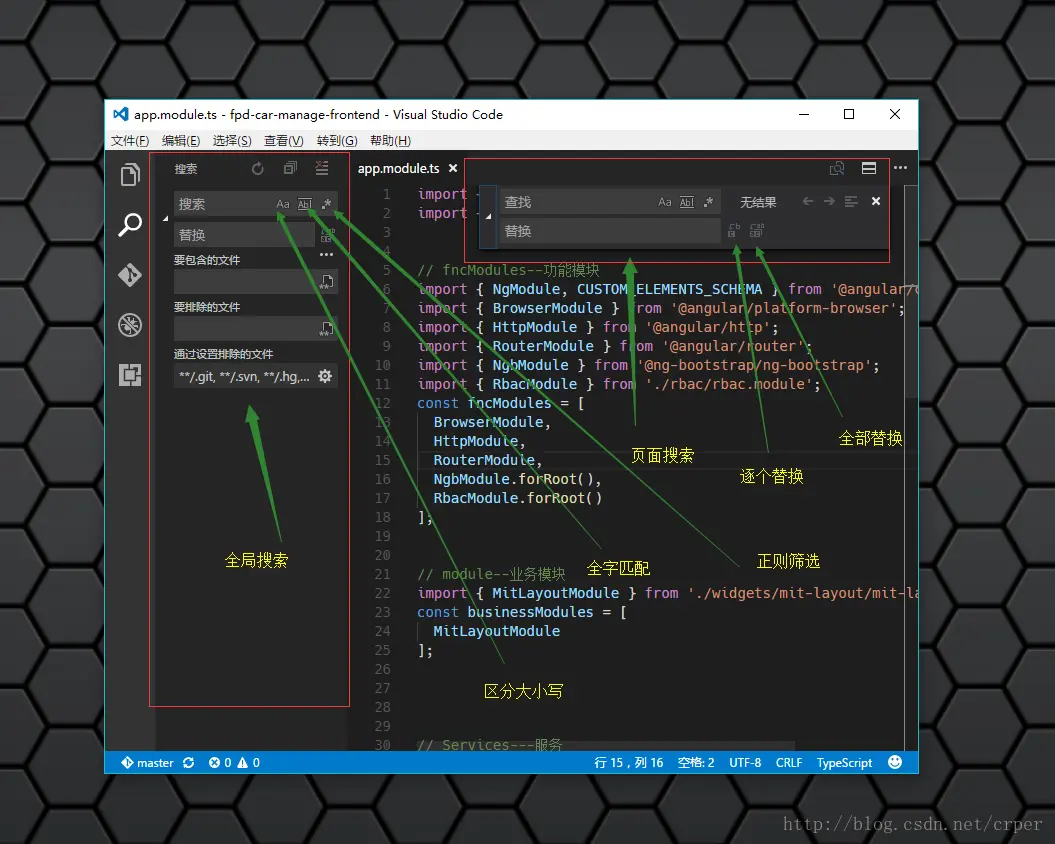Split the editor using title bar icon
This screenshot has height=844, width=1055.
click(x=869, y=168)
